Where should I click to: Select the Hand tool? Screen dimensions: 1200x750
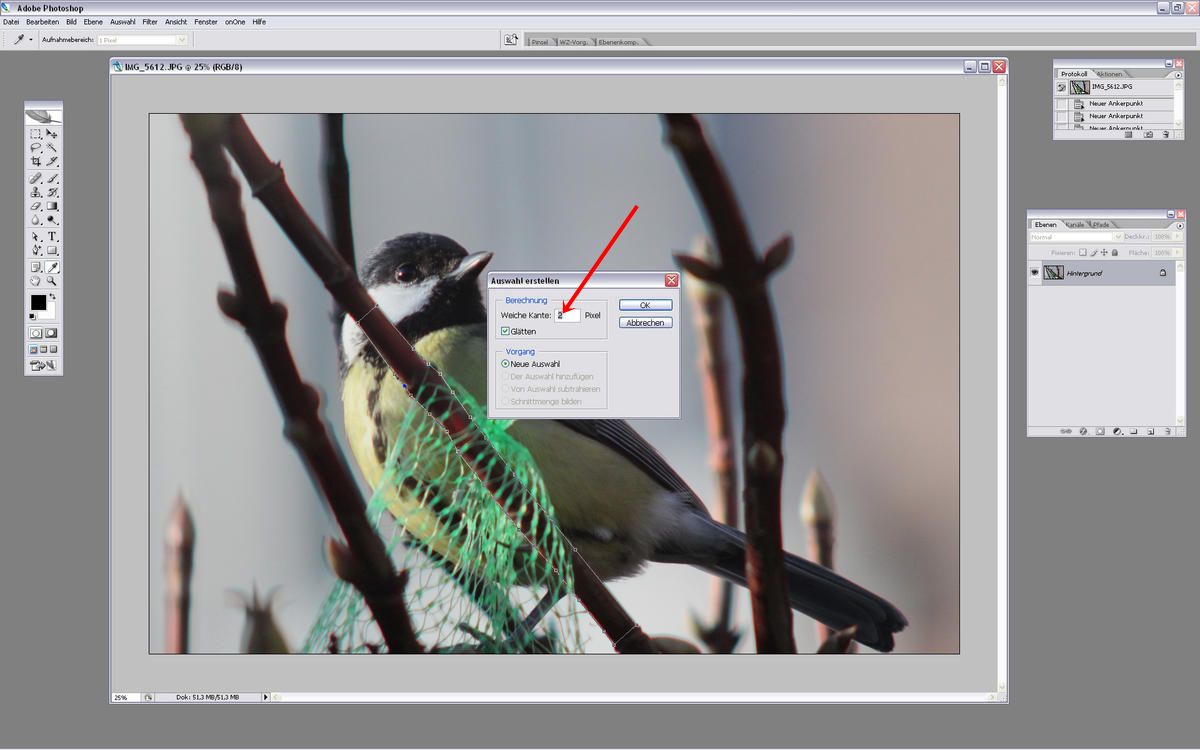(x=35, y=281)
